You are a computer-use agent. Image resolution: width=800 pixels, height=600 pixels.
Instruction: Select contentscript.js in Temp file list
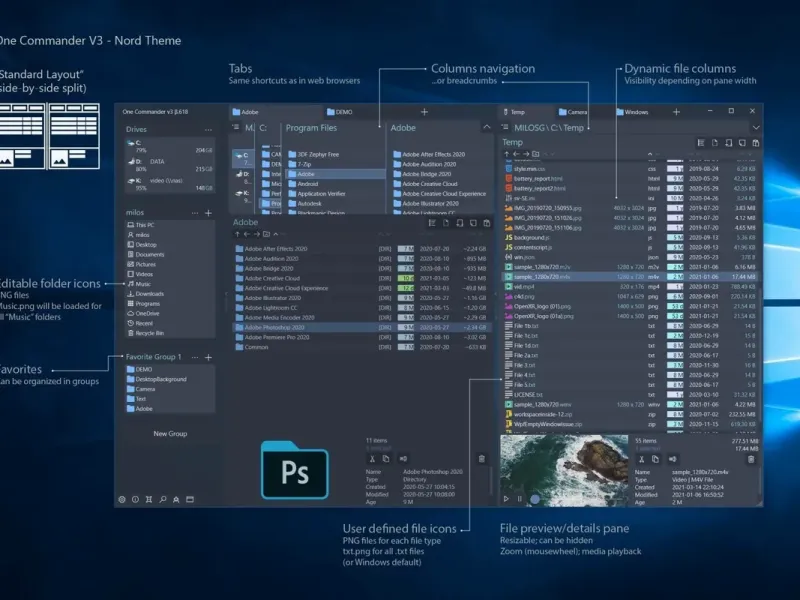631,247
